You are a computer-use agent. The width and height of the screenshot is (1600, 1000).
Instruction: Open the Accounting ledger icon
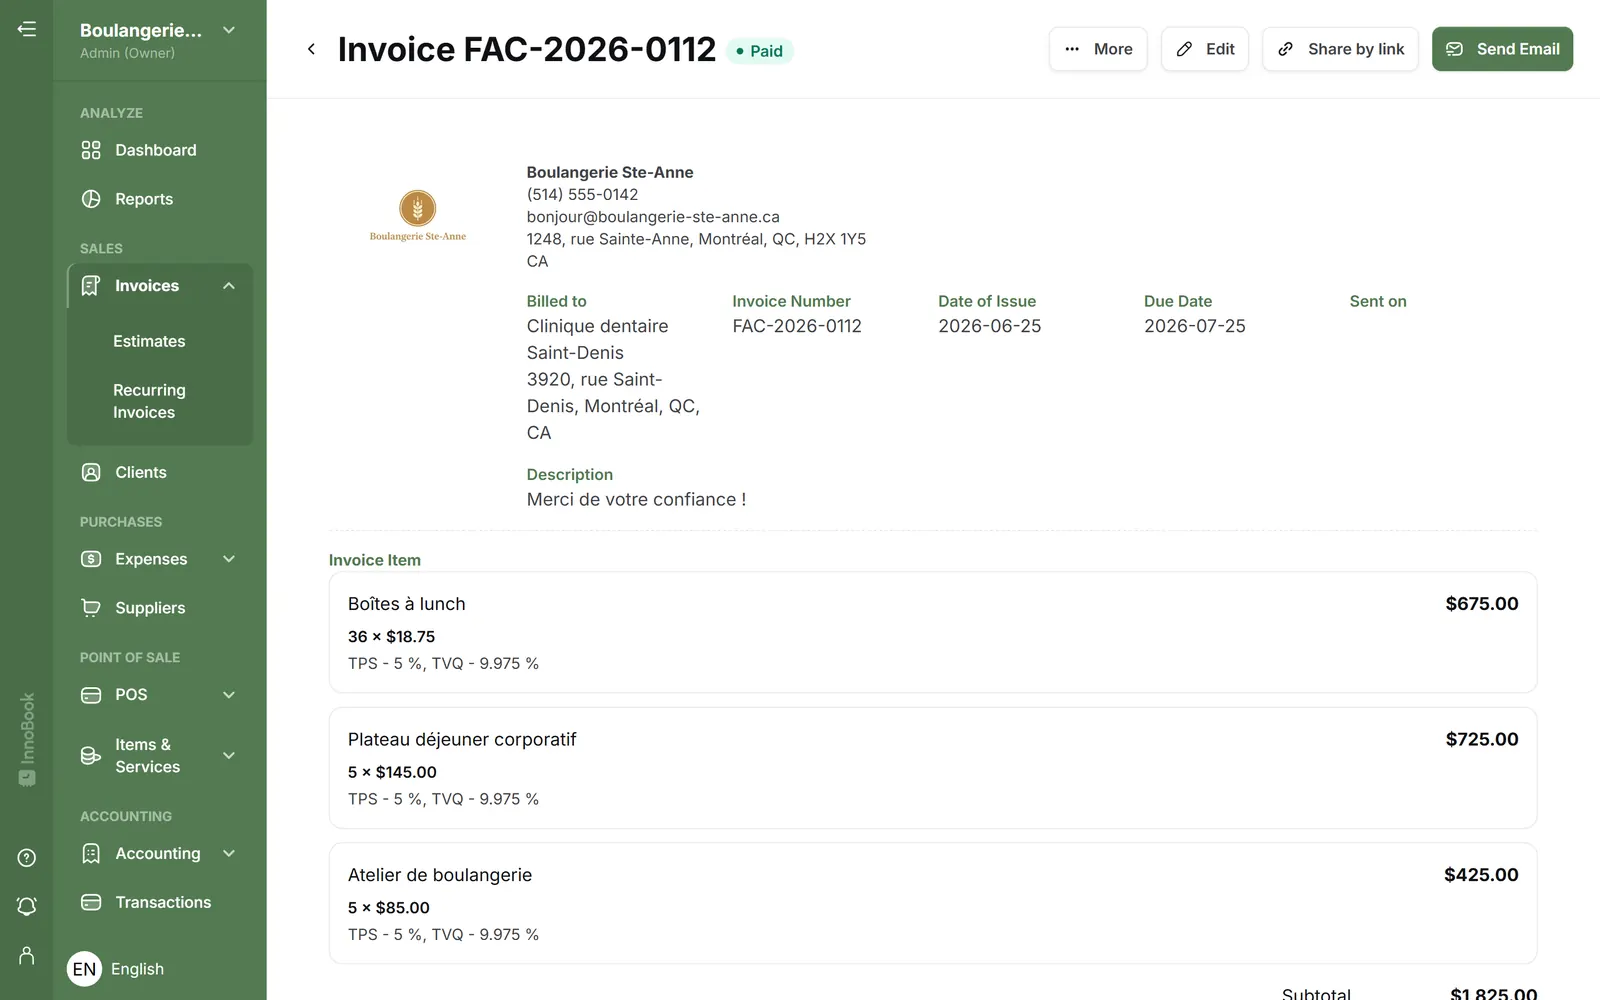click(91, 853)
